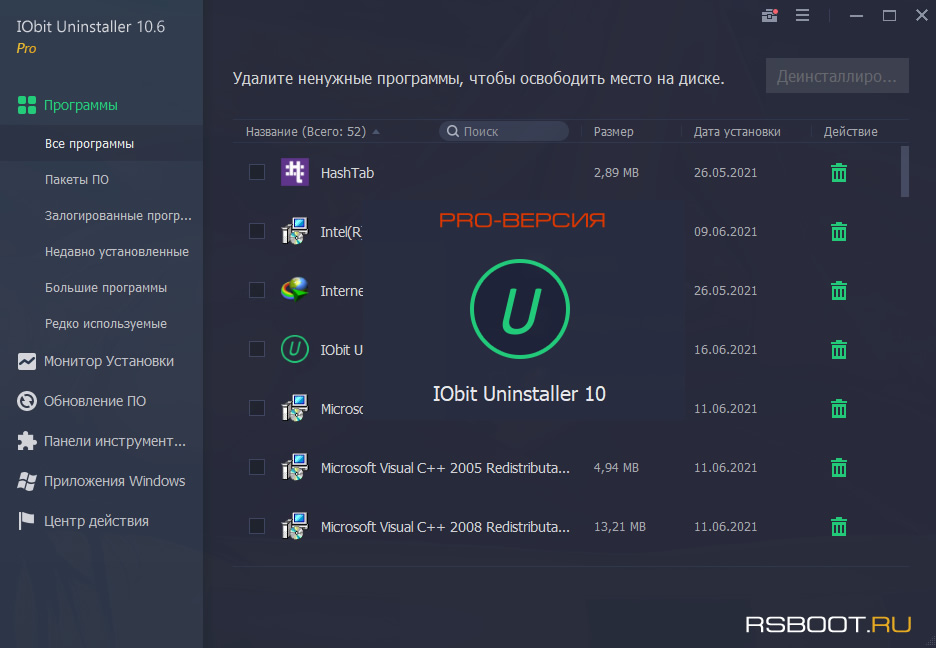
Task: Click the HashTab program icon
Action: pos(295,172)
